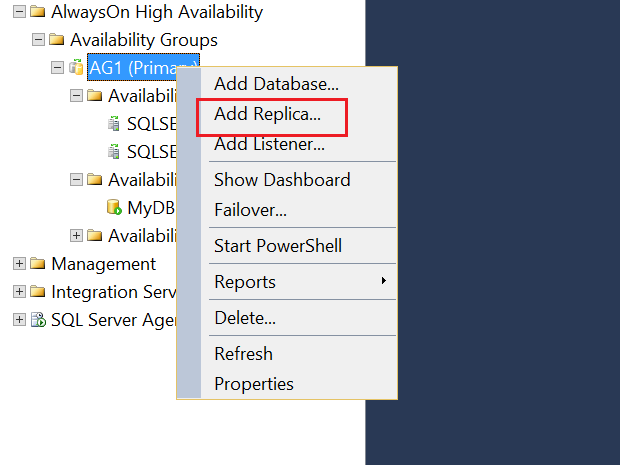Open Properties for AG1
This screenshot has width=620, height=465.
pos(254,384)
